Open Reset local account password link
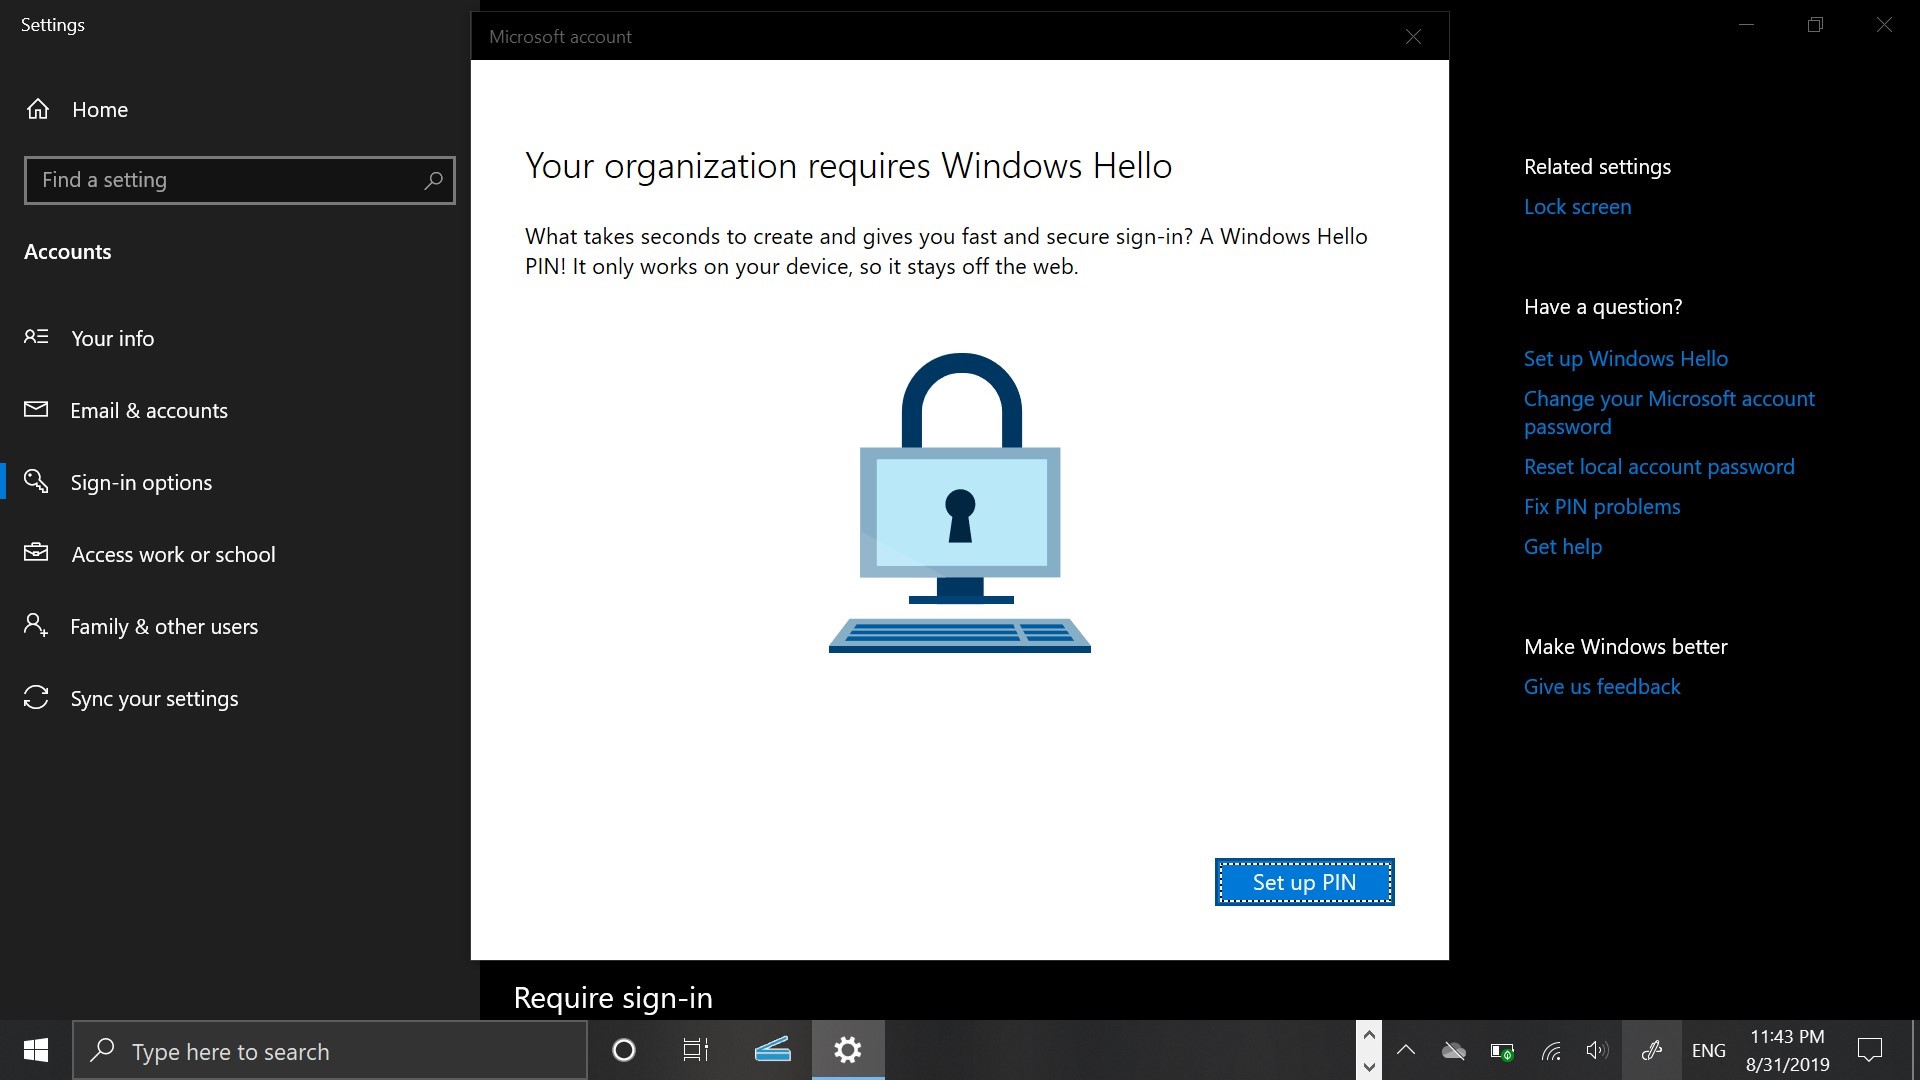Screen dimensions: 1920x1080 pyautogui.click(x=1659, y=467)
